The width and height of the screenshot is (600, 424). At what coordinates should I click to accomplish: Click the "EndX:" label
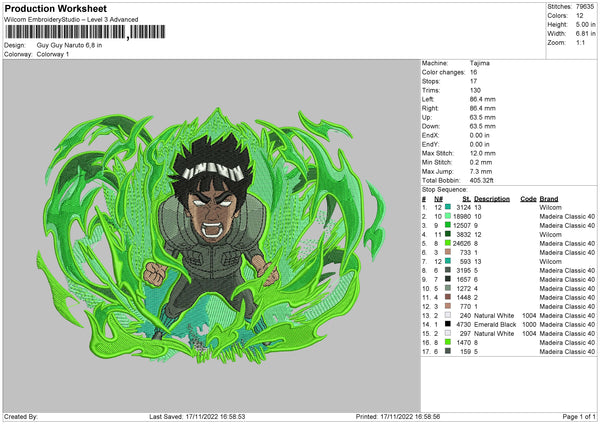tap(430, 135)
